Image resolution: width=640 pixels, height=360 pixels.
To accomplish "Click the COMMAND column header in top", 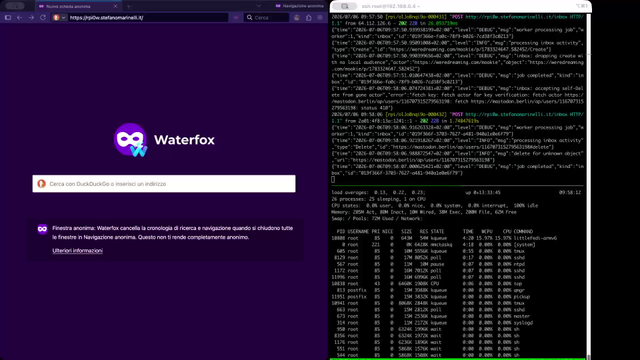I will click(523, 231).
